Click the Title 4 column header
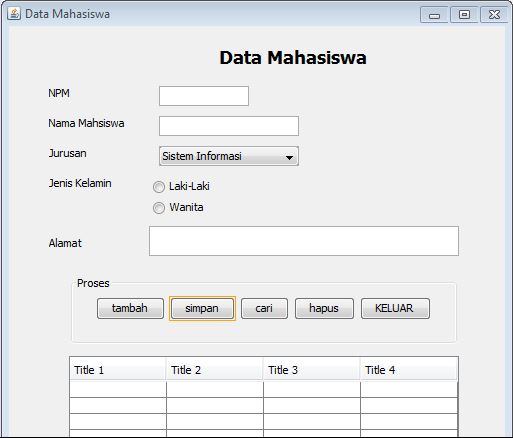The width and height of the screenshot is (513, 438). (409, 369)
